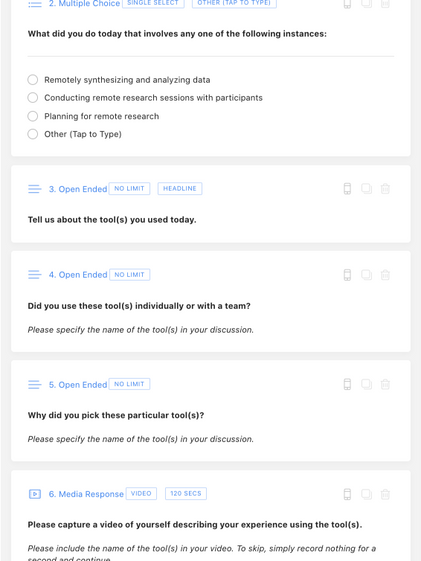Open the 120 SECS tag on question 6

coord(186,493)
